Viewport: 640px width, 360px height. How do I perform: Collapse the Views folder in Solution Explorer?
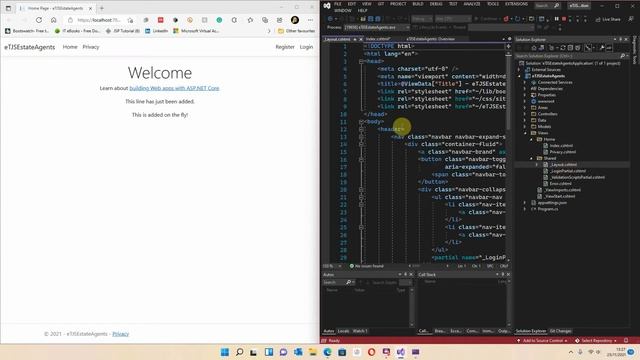click(x=525, y=133)
